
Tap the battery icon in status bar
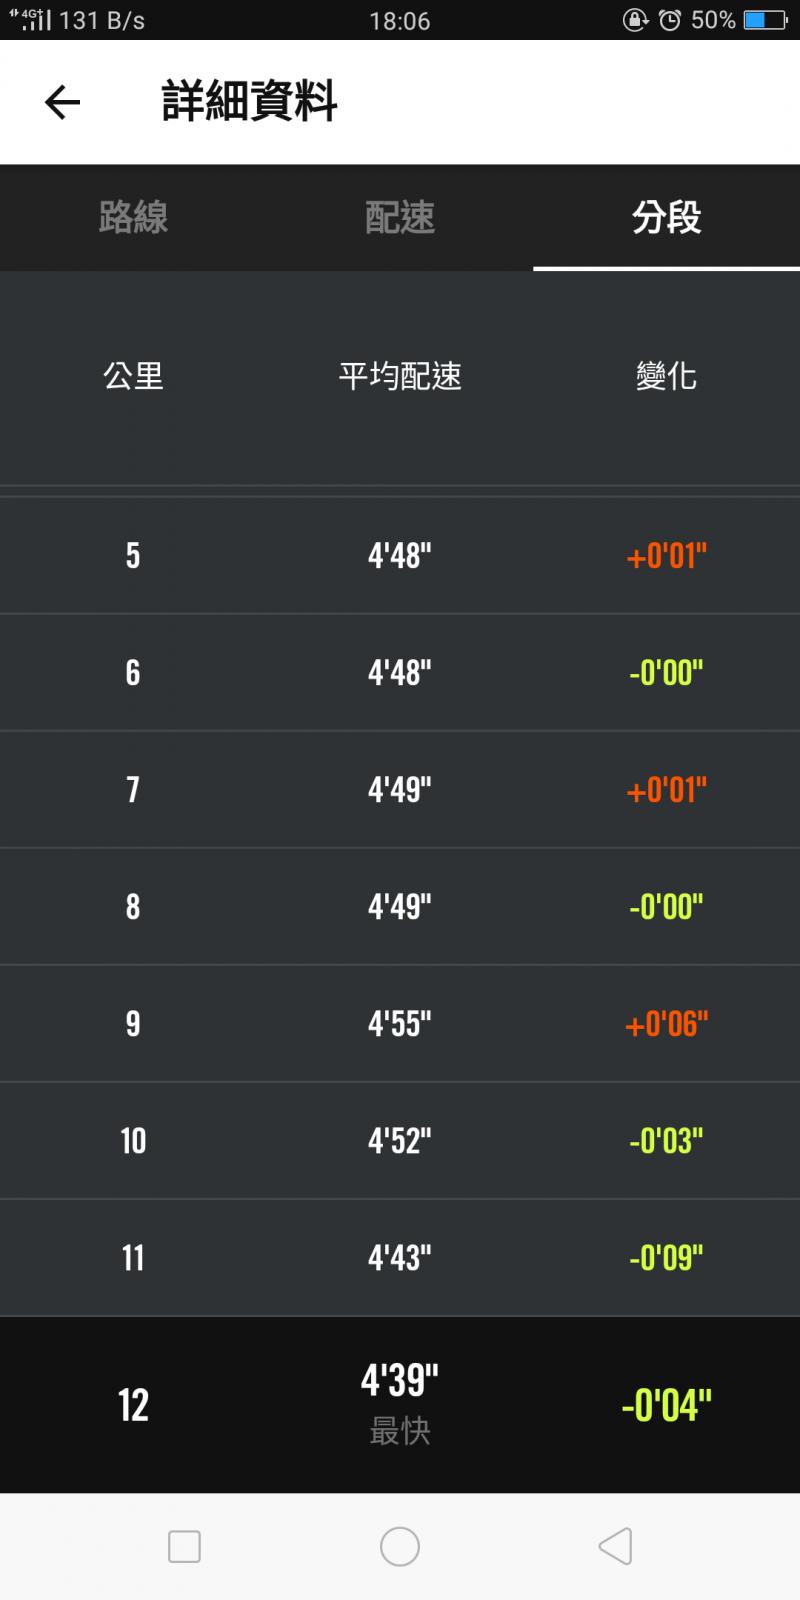765,20
